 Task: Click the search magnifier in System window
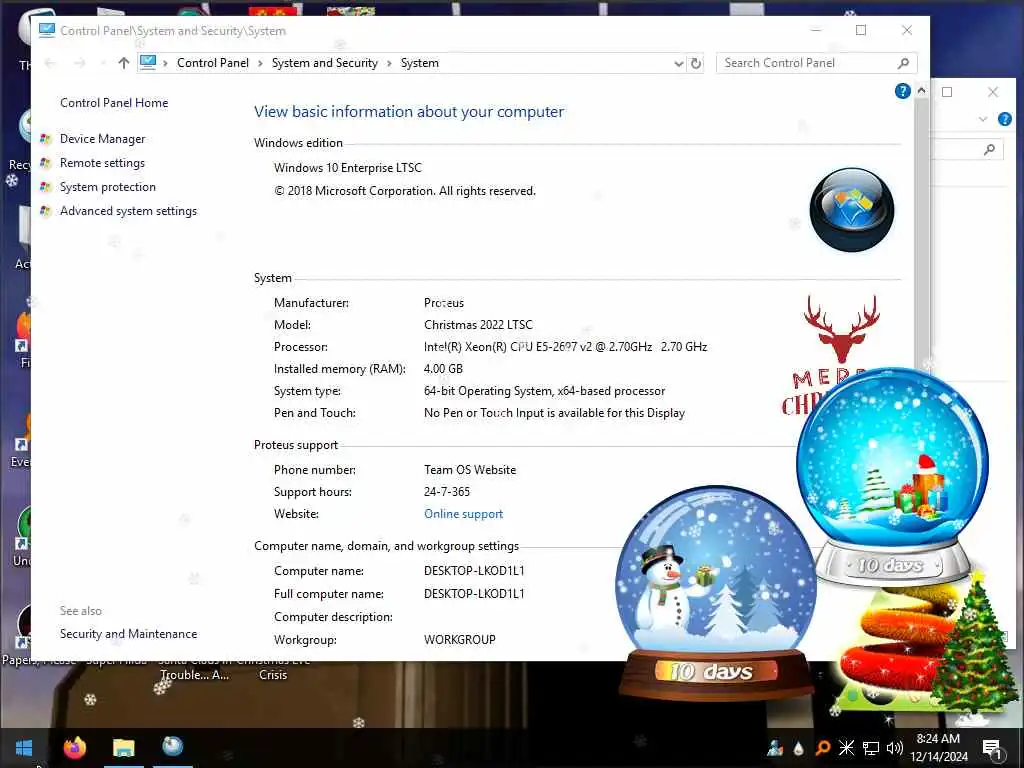pos(903,63)
